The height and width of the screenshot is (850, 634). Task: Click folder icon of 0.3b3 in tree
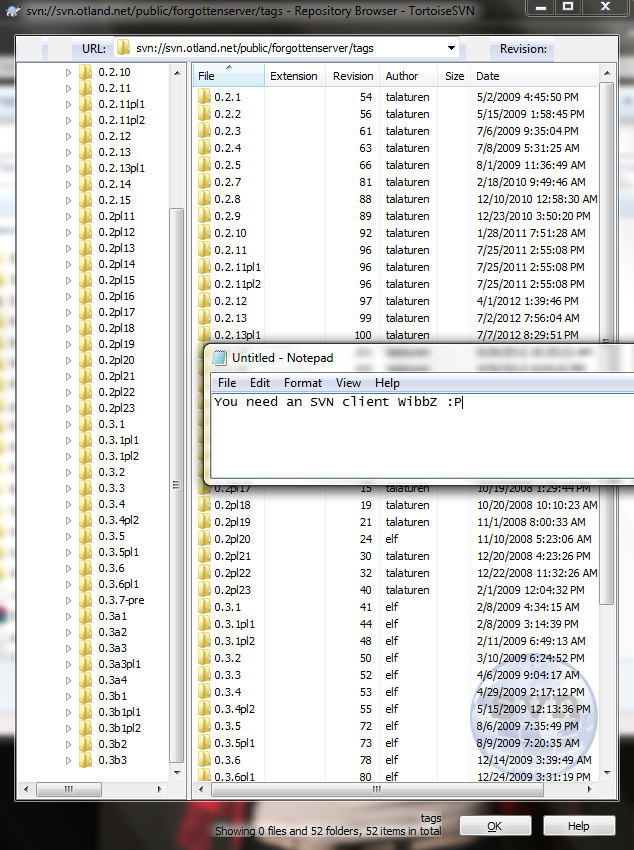click(x=85, y=760)
